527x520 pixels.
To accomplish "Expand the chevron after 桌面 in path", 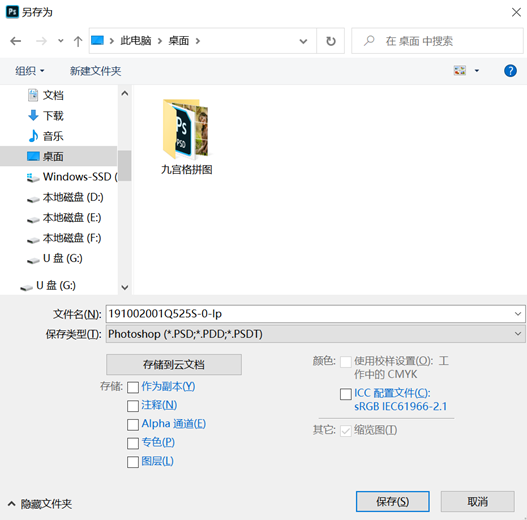I will tap(198, 41).
